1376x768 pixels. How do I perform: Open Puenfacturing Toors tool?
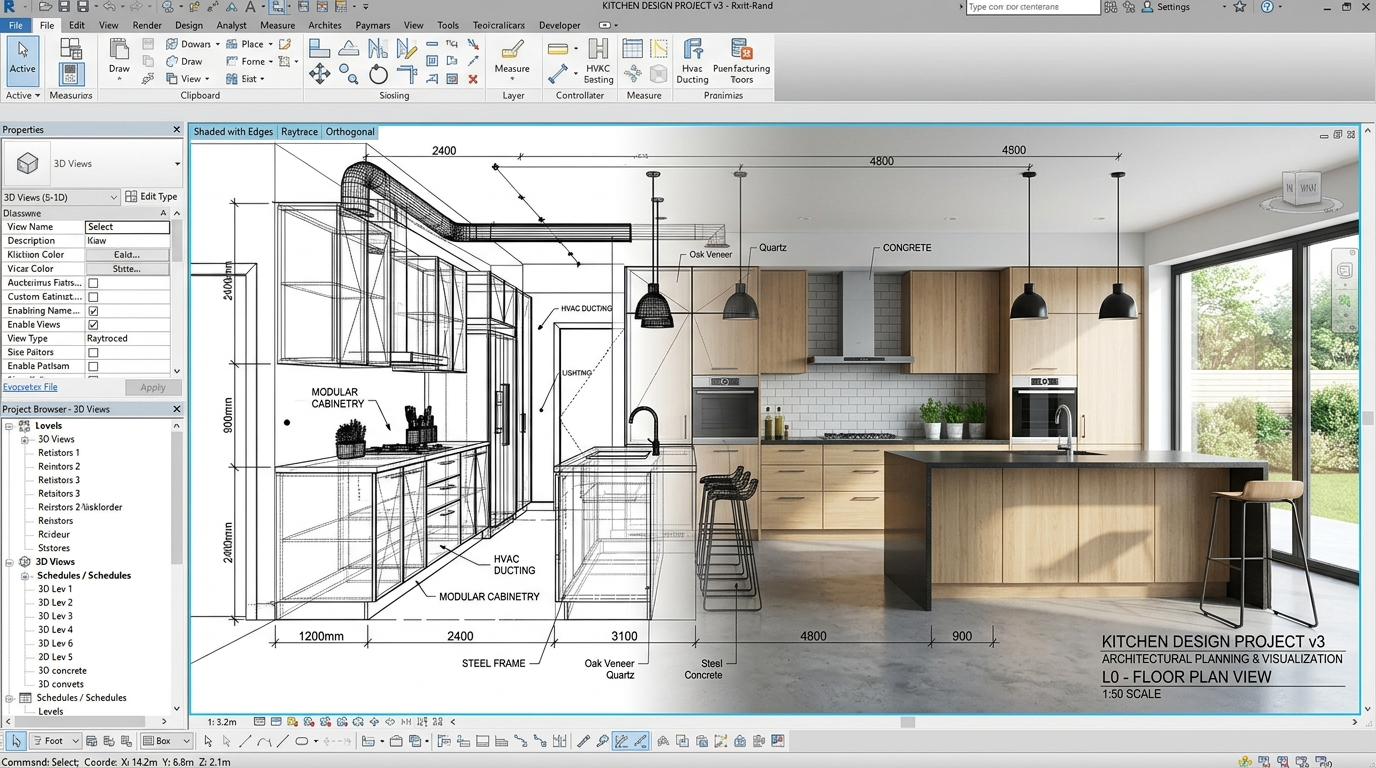pos(741,61)
